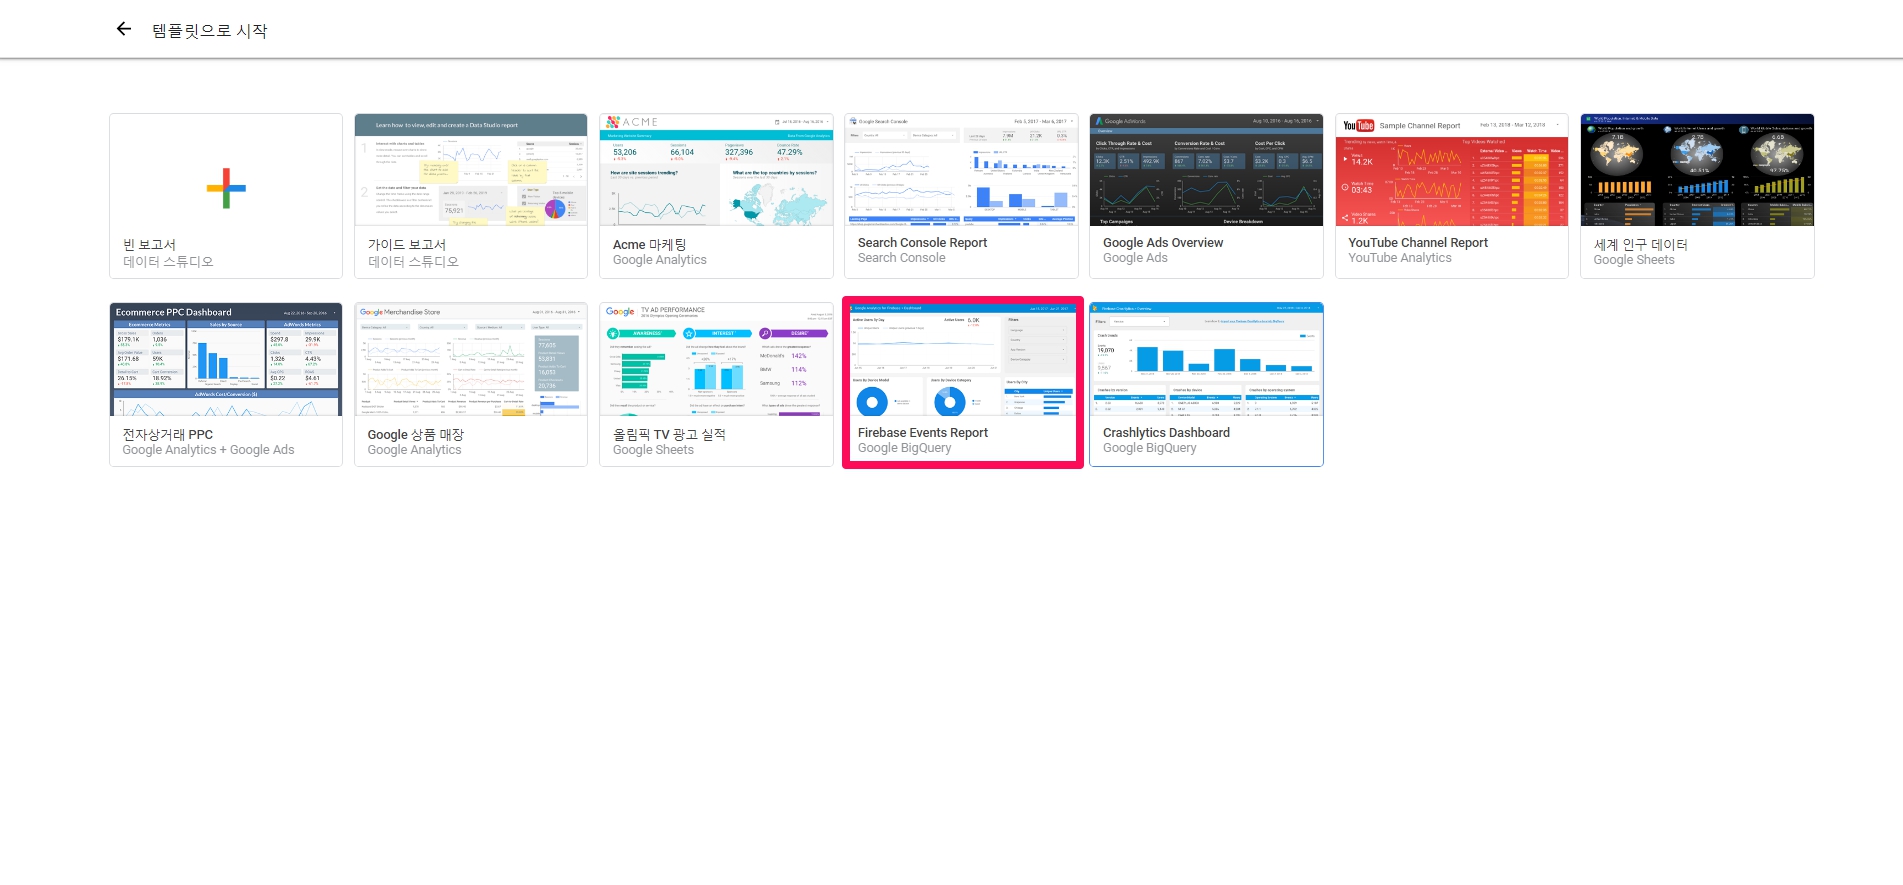1903x885 pixels.
Task: Open the highlighted Firebase Events Report thumbnail
Action: click(x=962, y=360)
